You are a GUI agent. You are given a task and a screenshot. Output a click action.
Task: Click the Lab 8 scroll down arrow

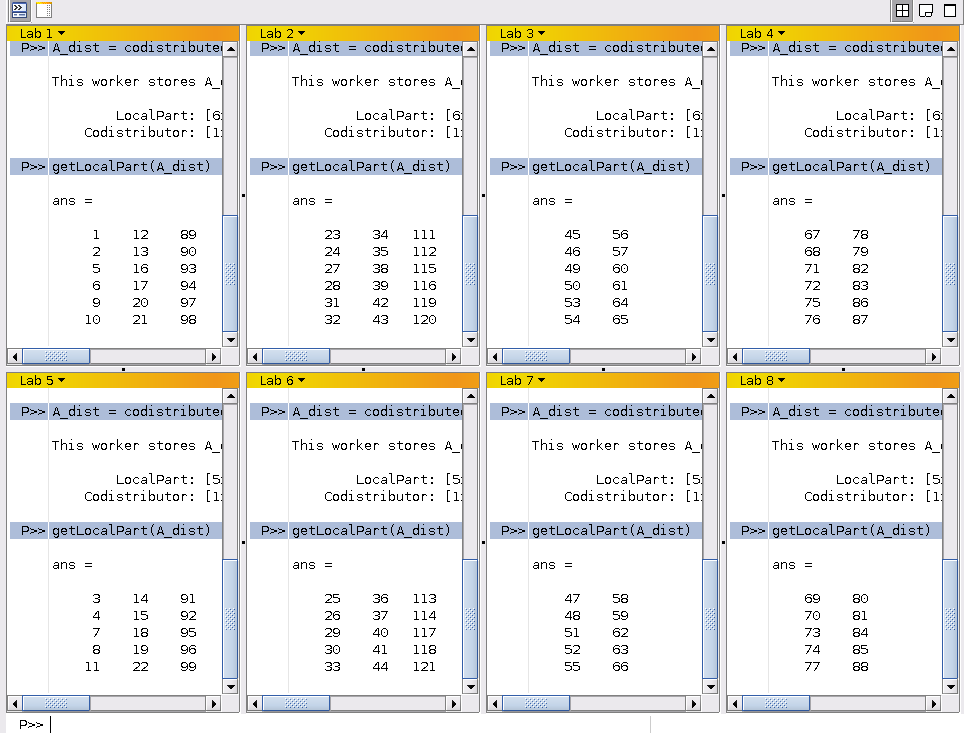950,687
